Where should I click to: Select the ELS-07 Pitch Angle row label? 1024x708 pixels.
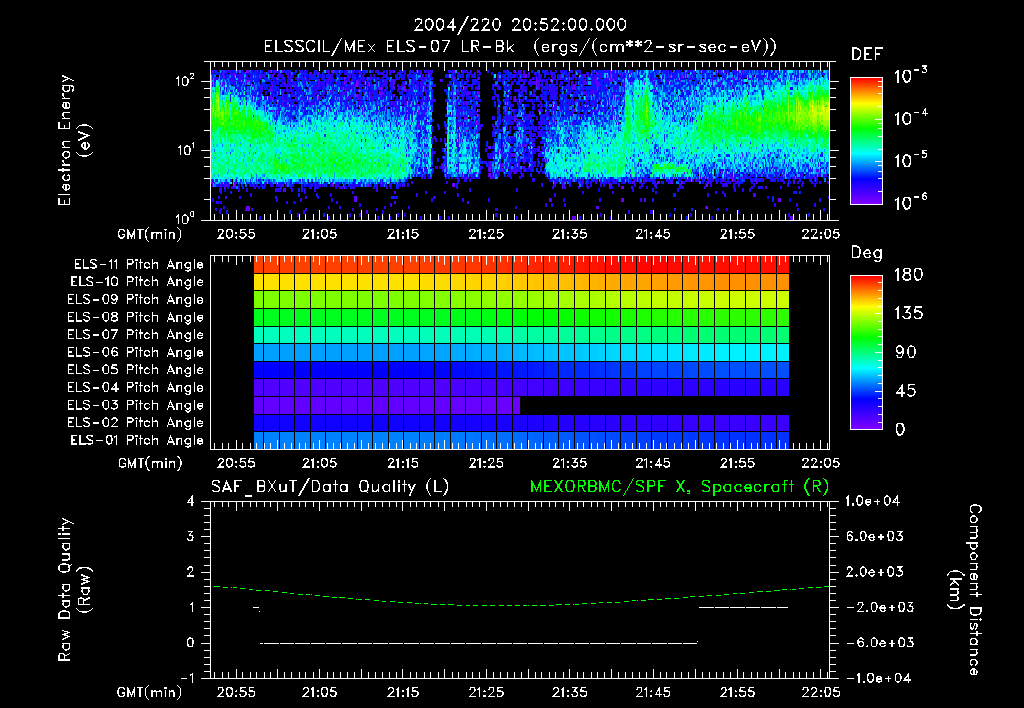tap(135, 334)
